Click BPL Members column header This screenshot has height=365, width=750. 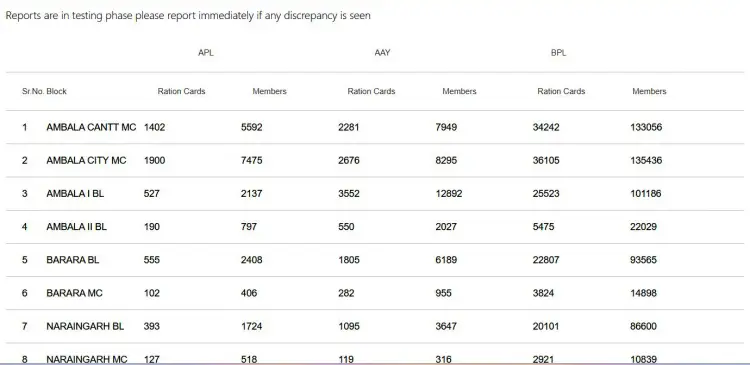coord(649,91)
